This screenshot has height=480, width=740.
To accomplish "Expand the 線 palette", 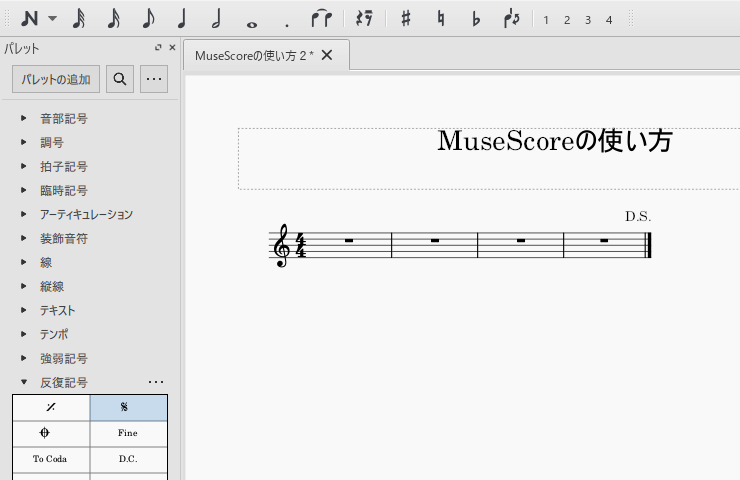I will click(24, 262).
